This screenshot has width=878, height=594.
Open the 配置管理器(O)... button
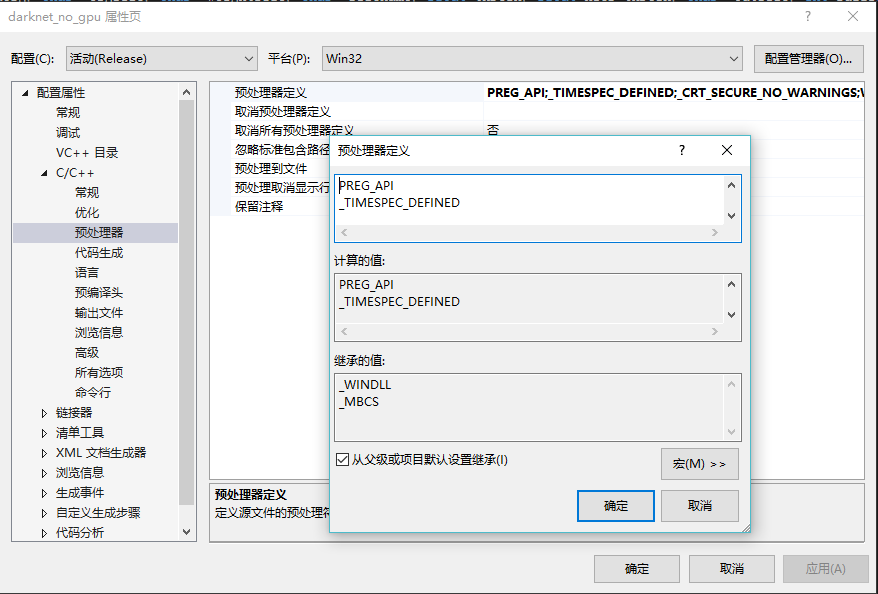click(x=808, y=59)
